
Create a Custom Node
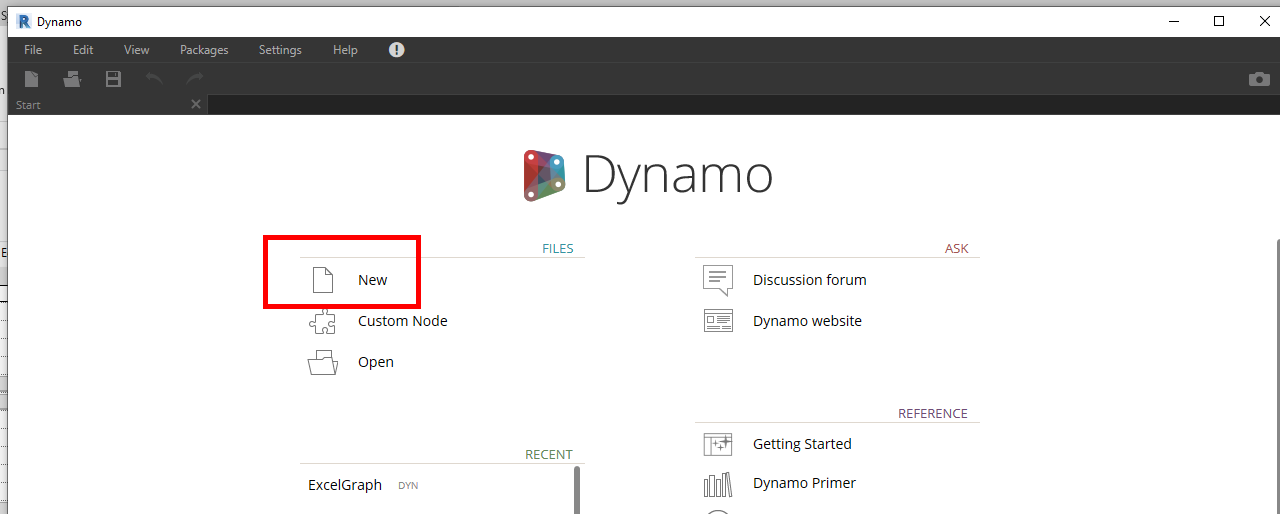click(x=403, y=321)
